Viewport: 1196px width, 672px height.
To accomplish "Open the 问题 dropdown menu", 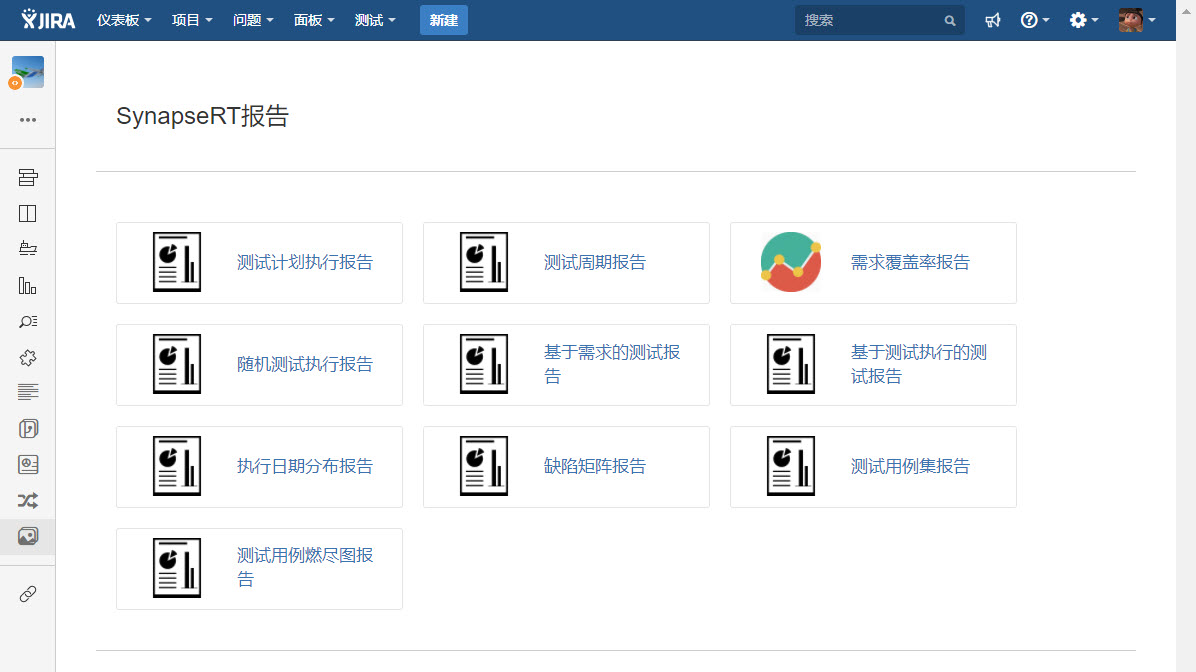I will tap(252, 20).
